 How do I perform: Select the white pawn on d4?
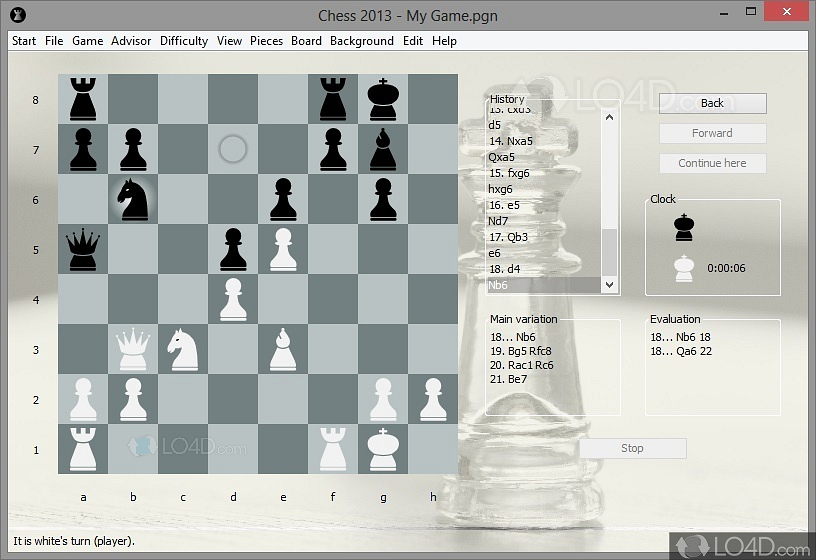(233, 299)
